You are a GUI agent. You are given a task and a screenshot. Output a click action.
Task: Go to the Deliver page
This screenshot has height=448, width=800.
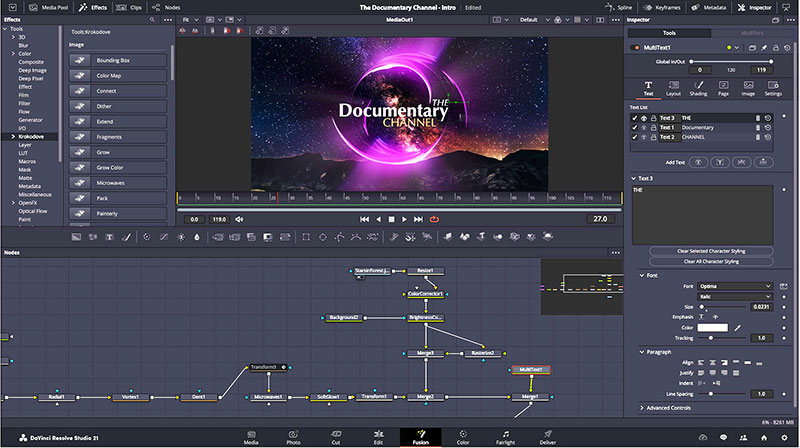tap(547, 437)
